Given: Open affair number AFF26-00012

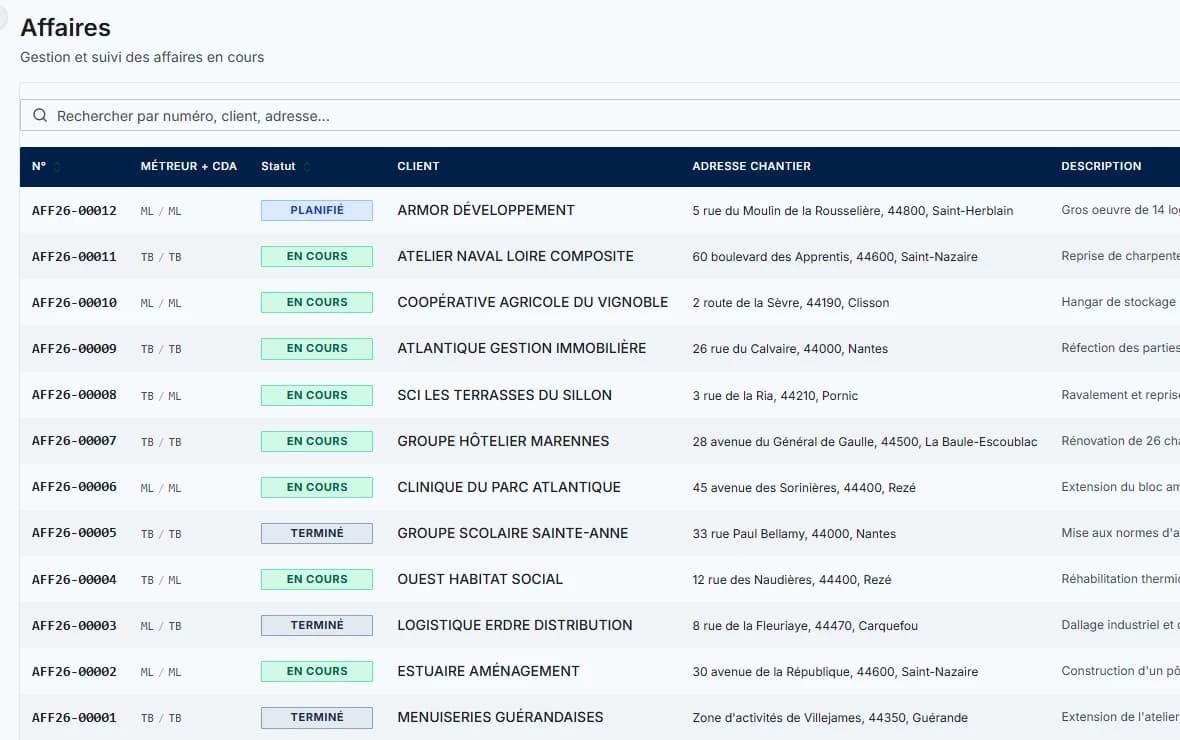Looking at the screenshot, I should click(75, 211).
